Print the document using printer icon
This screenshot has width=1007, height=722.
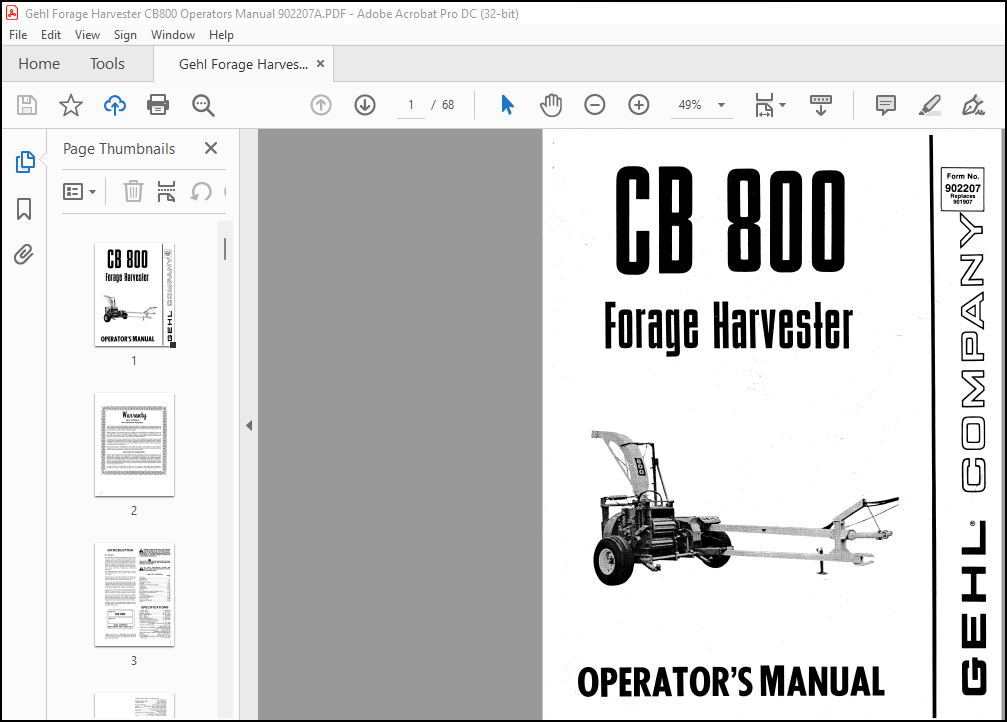(158, 105)
